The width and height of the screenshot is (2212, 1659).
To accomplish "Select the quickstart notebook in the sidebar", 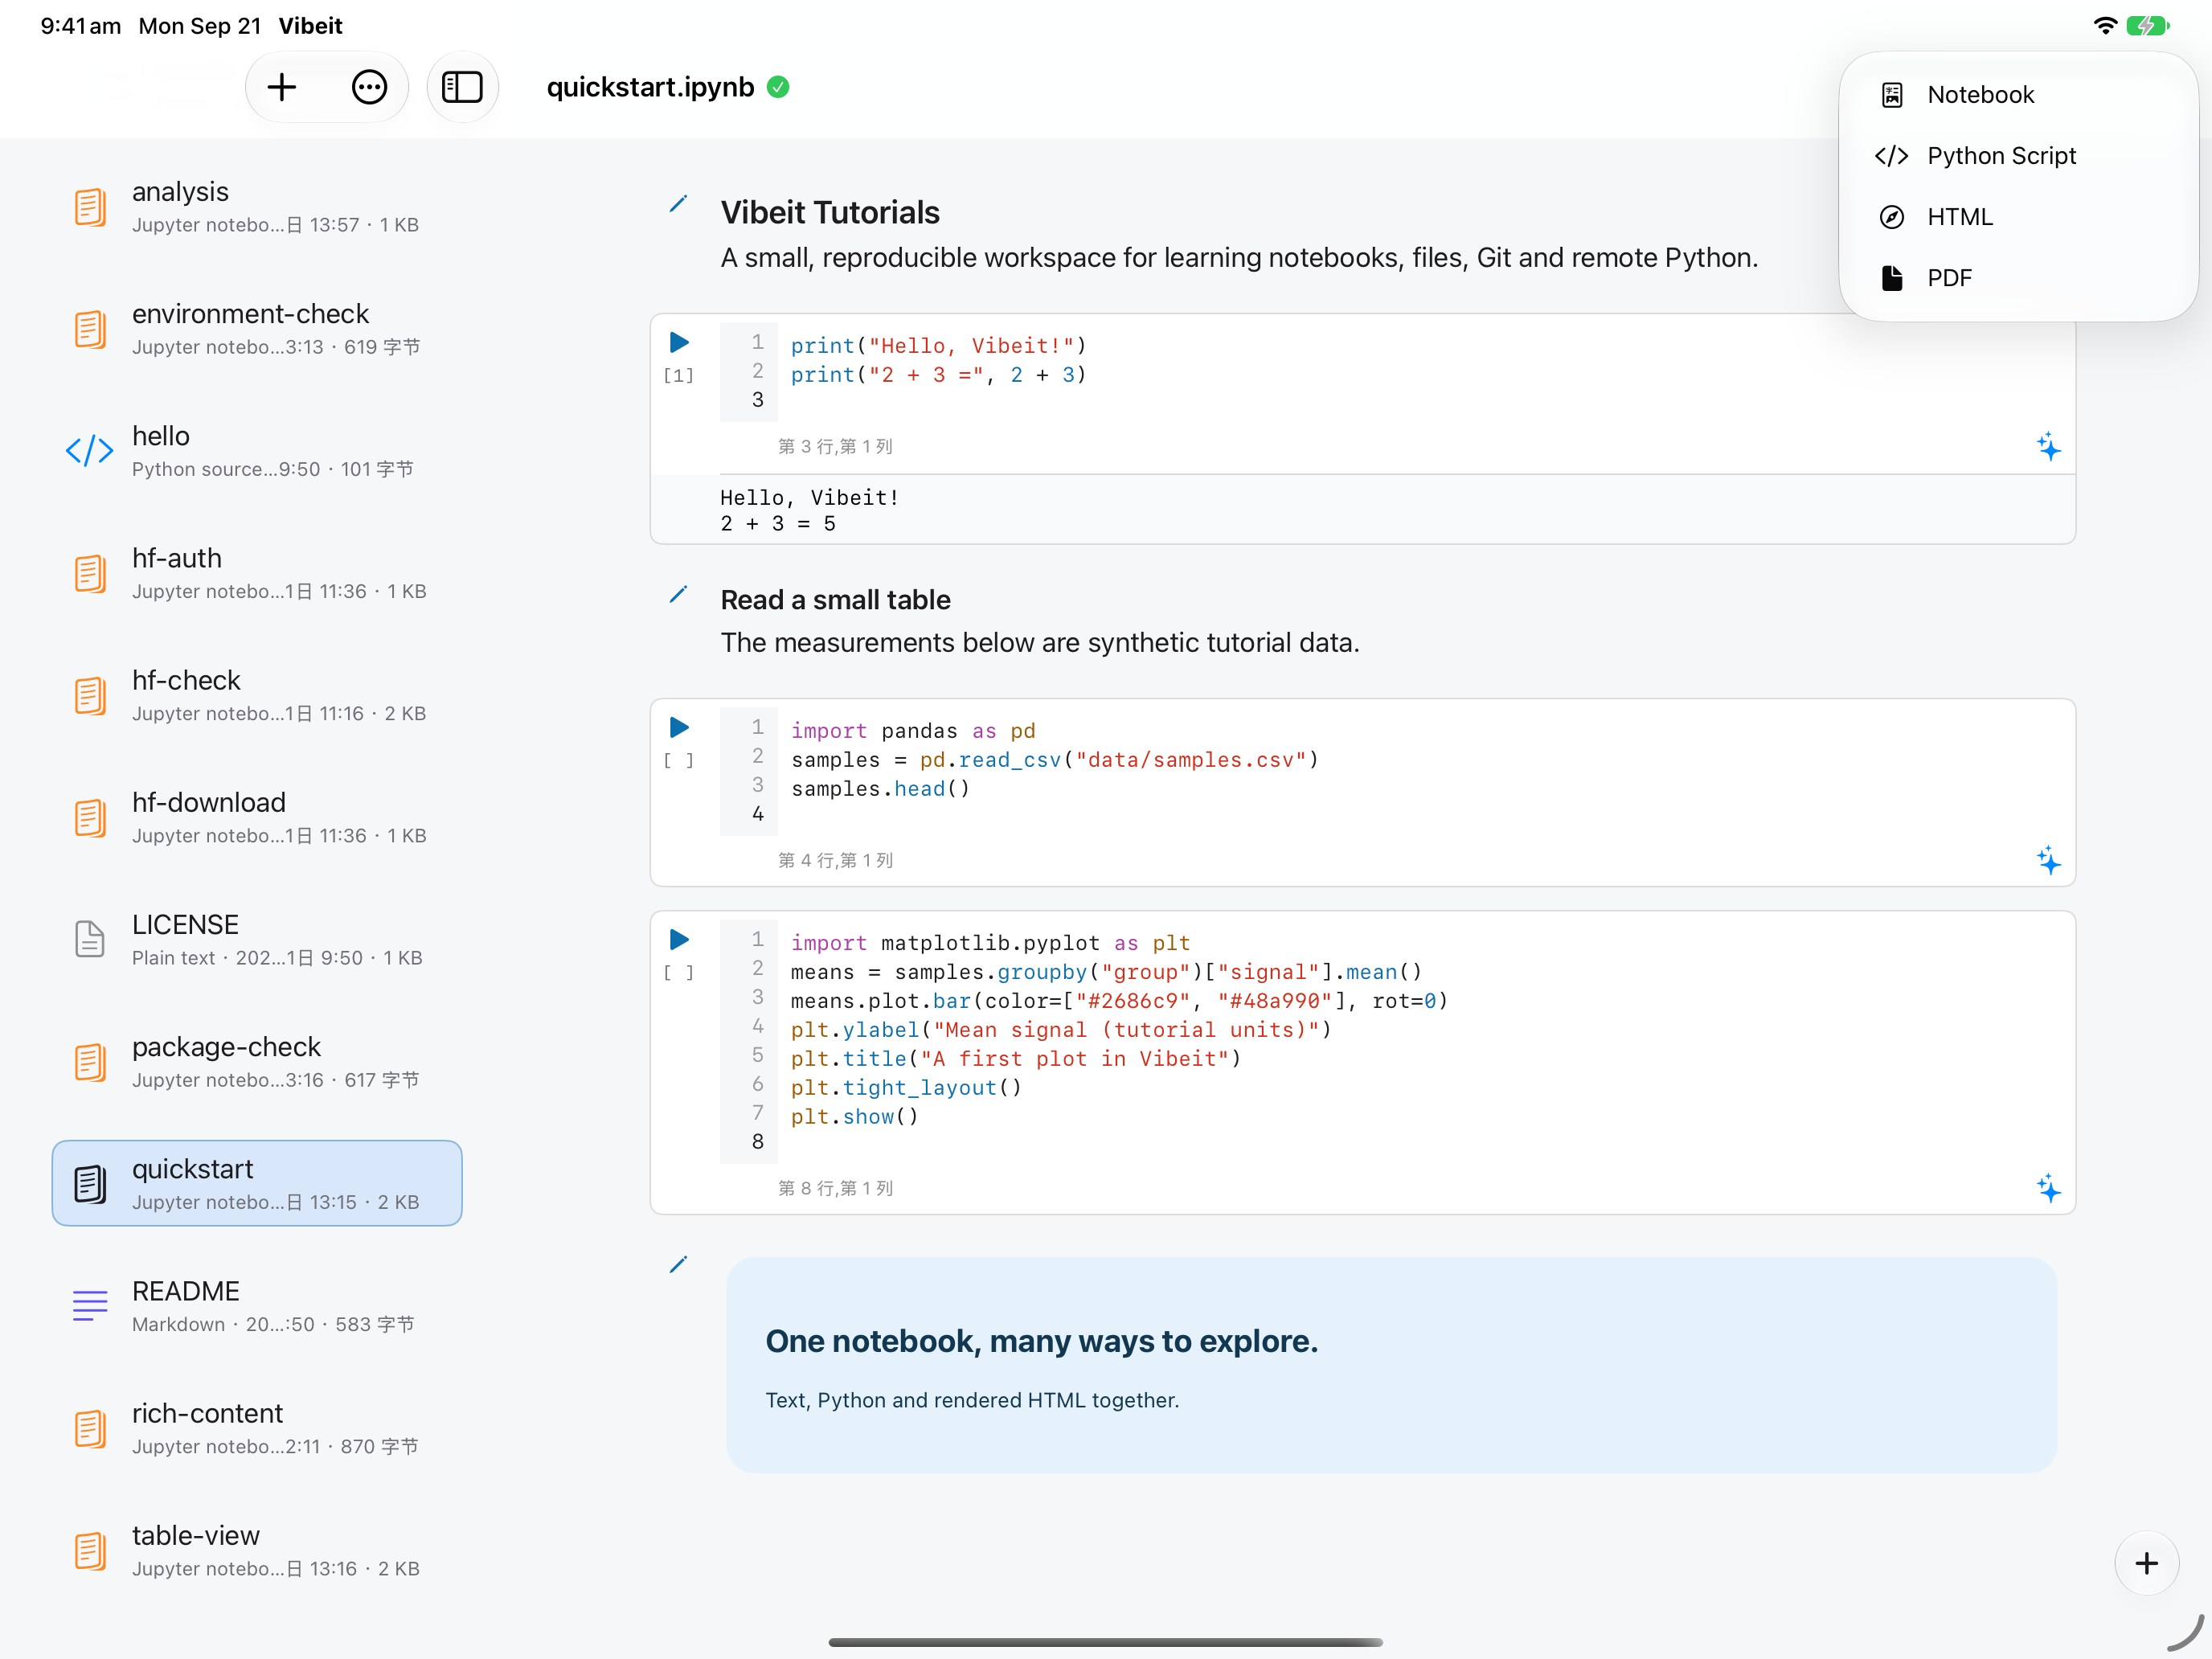I will 257,1183.
